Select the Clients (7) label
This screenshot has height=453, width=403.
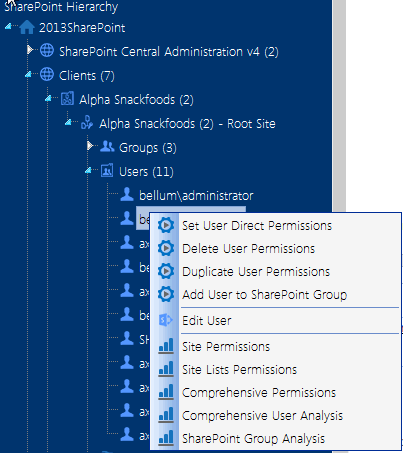[x=87, y=76]
